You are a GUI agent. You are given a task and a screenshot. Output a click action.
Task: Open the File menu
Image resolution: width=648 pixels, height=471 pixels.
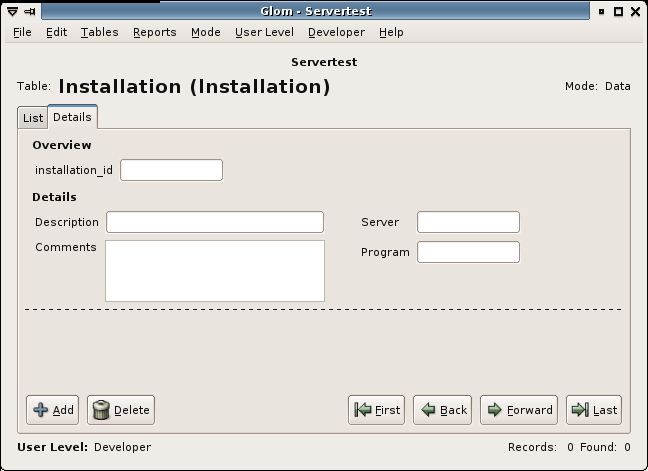[x=22, y=32]
